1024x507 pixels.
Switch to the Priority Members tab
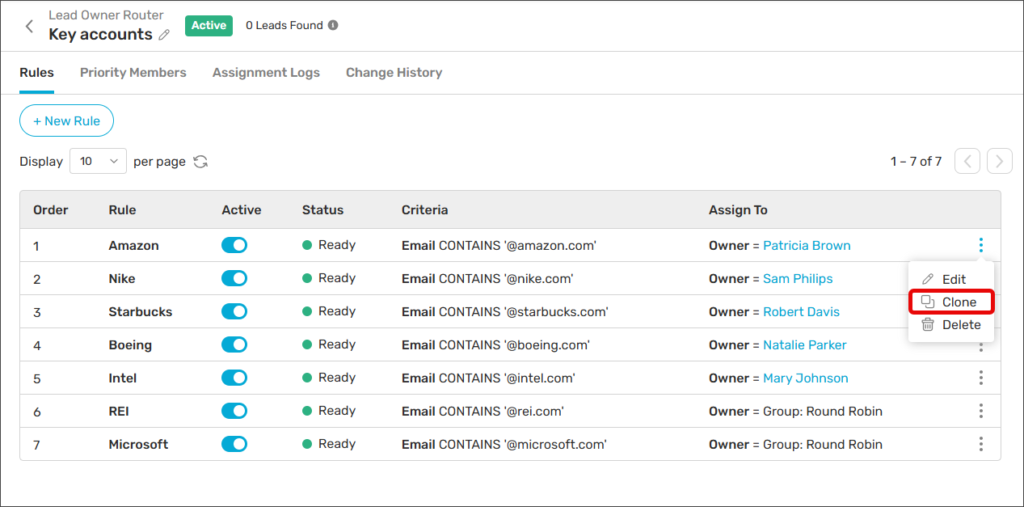133,73
